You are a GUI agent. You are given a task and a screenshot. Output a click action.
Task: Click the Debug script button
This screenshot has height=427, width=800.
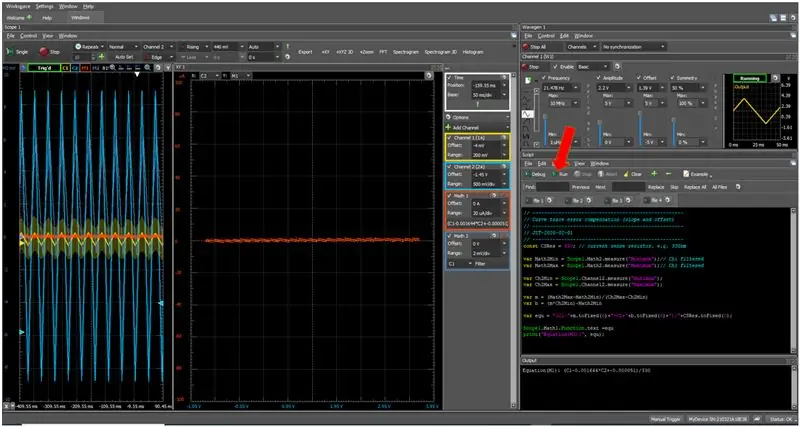(x=535, y=174)
